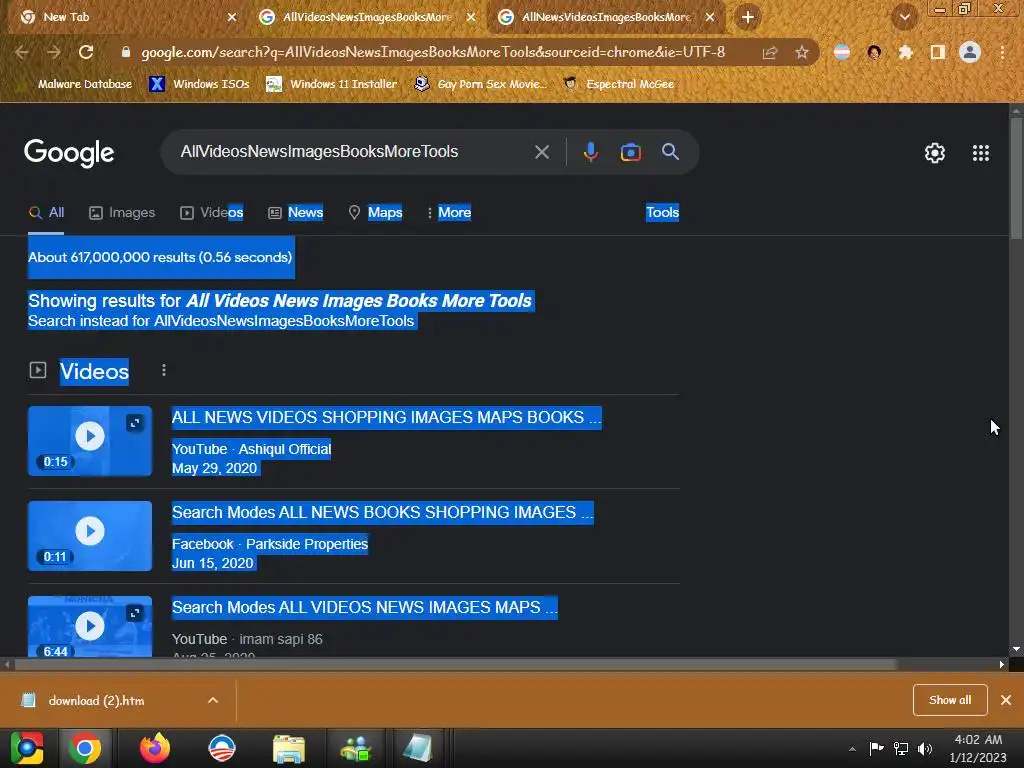Select the Videos search filter
Viewport: 1024px width, 768px height.
(212, 212)
